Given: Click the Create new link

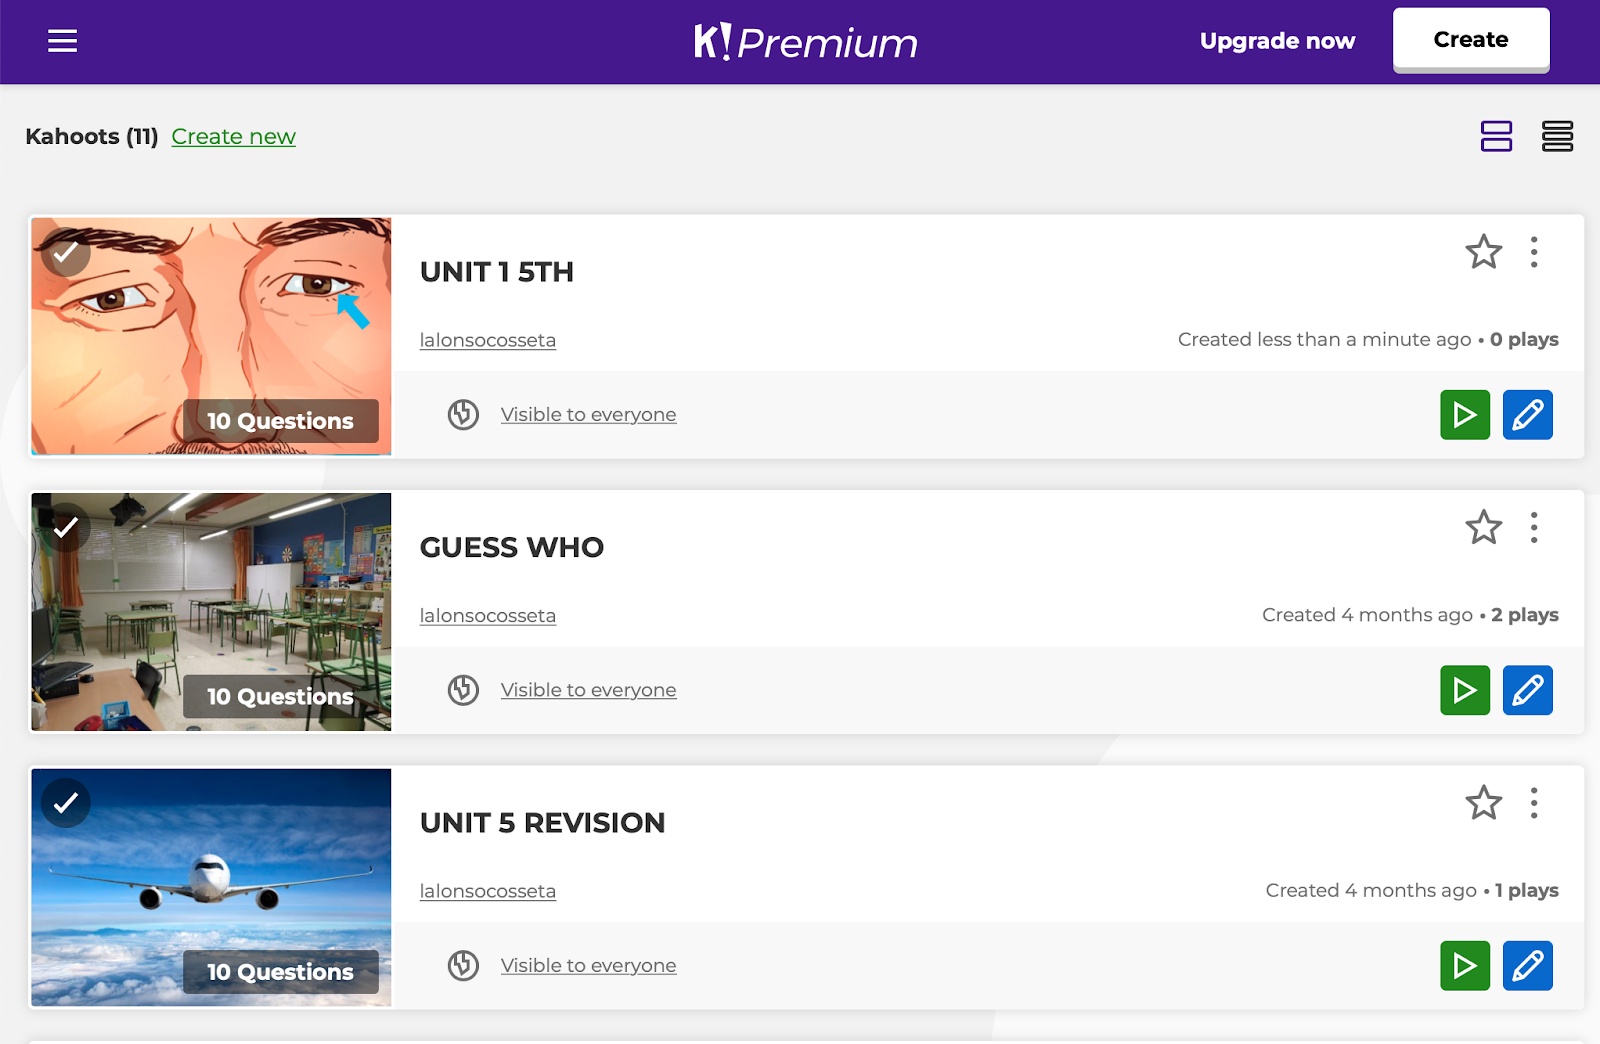Looking at the screenshot, I should tap(233, 137).
